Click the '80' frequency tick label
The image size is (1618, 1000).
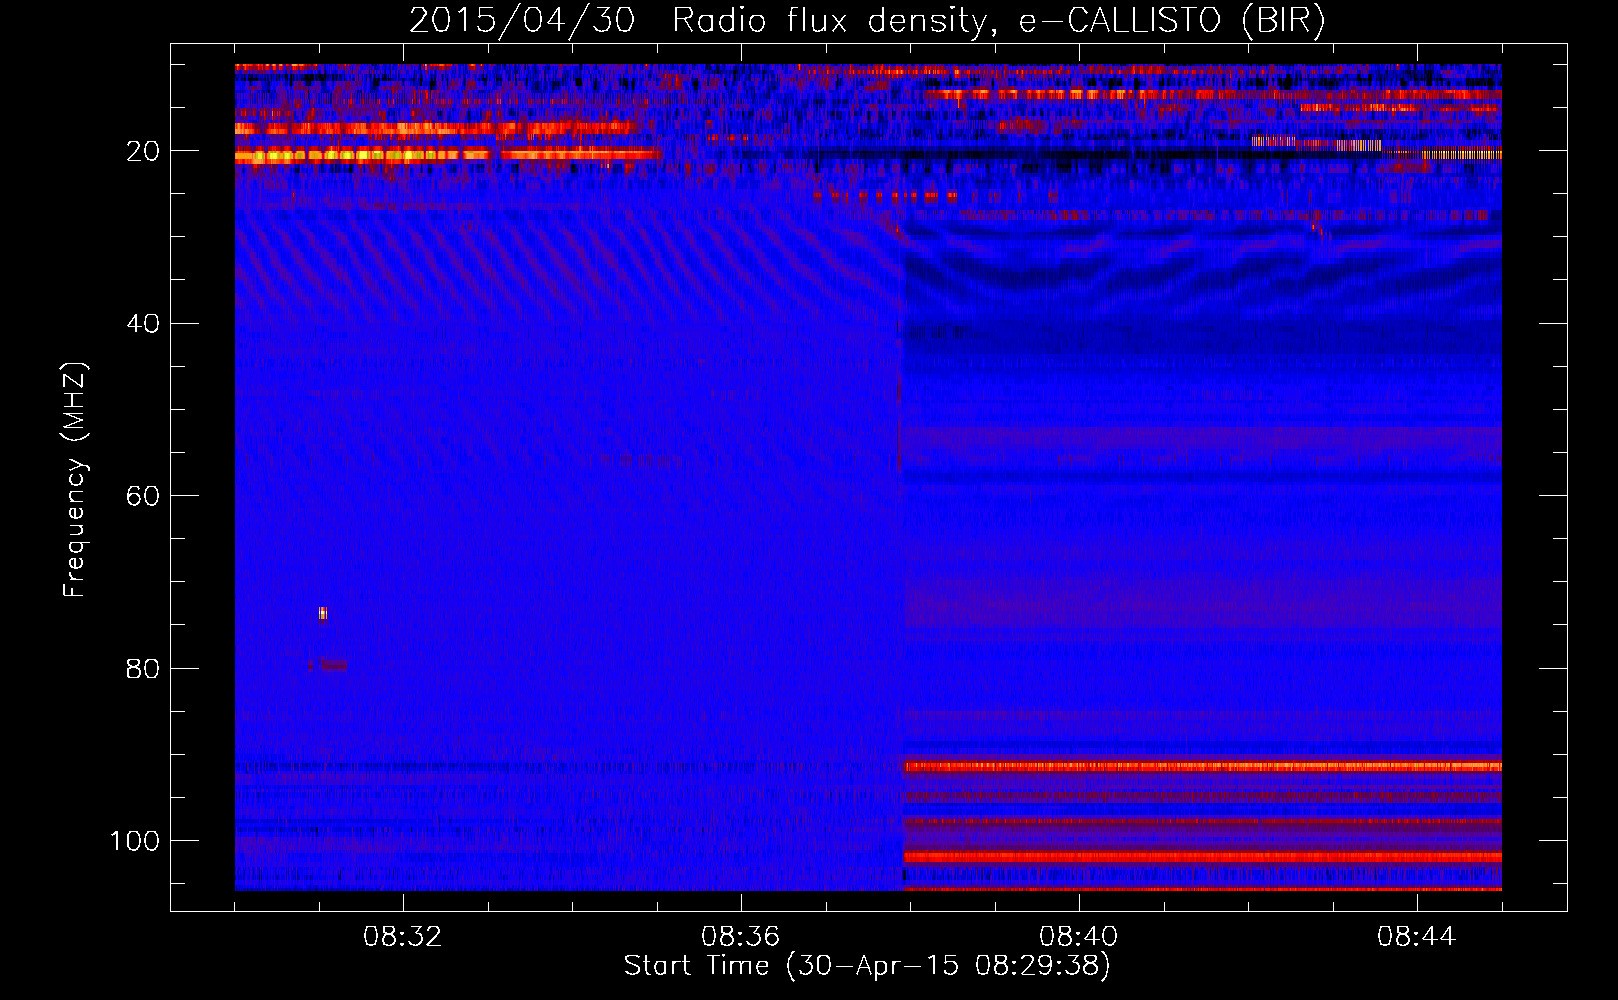click(x=143, y=668)
